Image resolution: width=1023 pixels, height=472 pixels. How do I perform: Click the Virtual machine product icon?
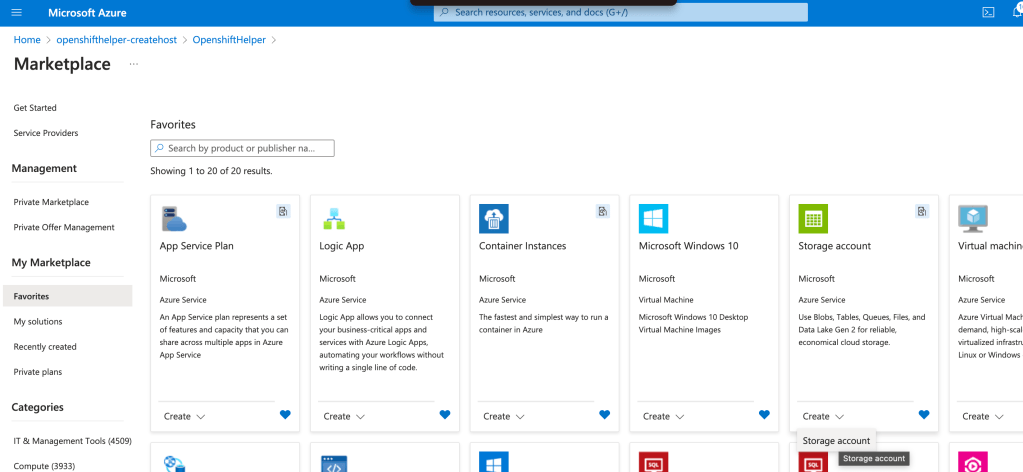[x=973, y=219]
